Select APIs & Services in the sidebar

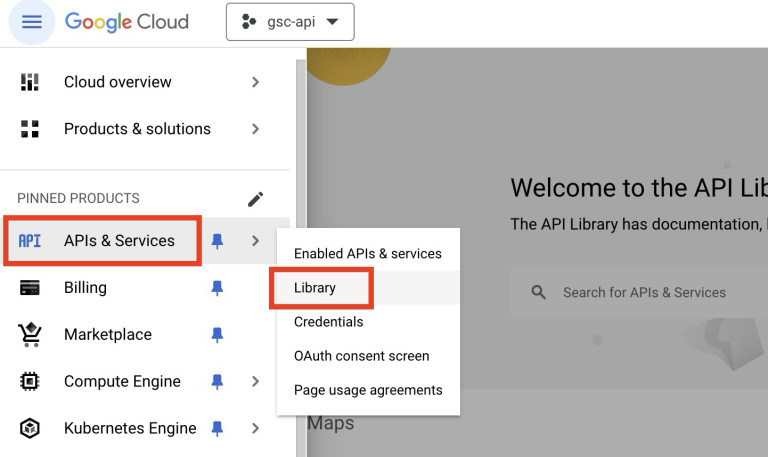tap(119, 241)
